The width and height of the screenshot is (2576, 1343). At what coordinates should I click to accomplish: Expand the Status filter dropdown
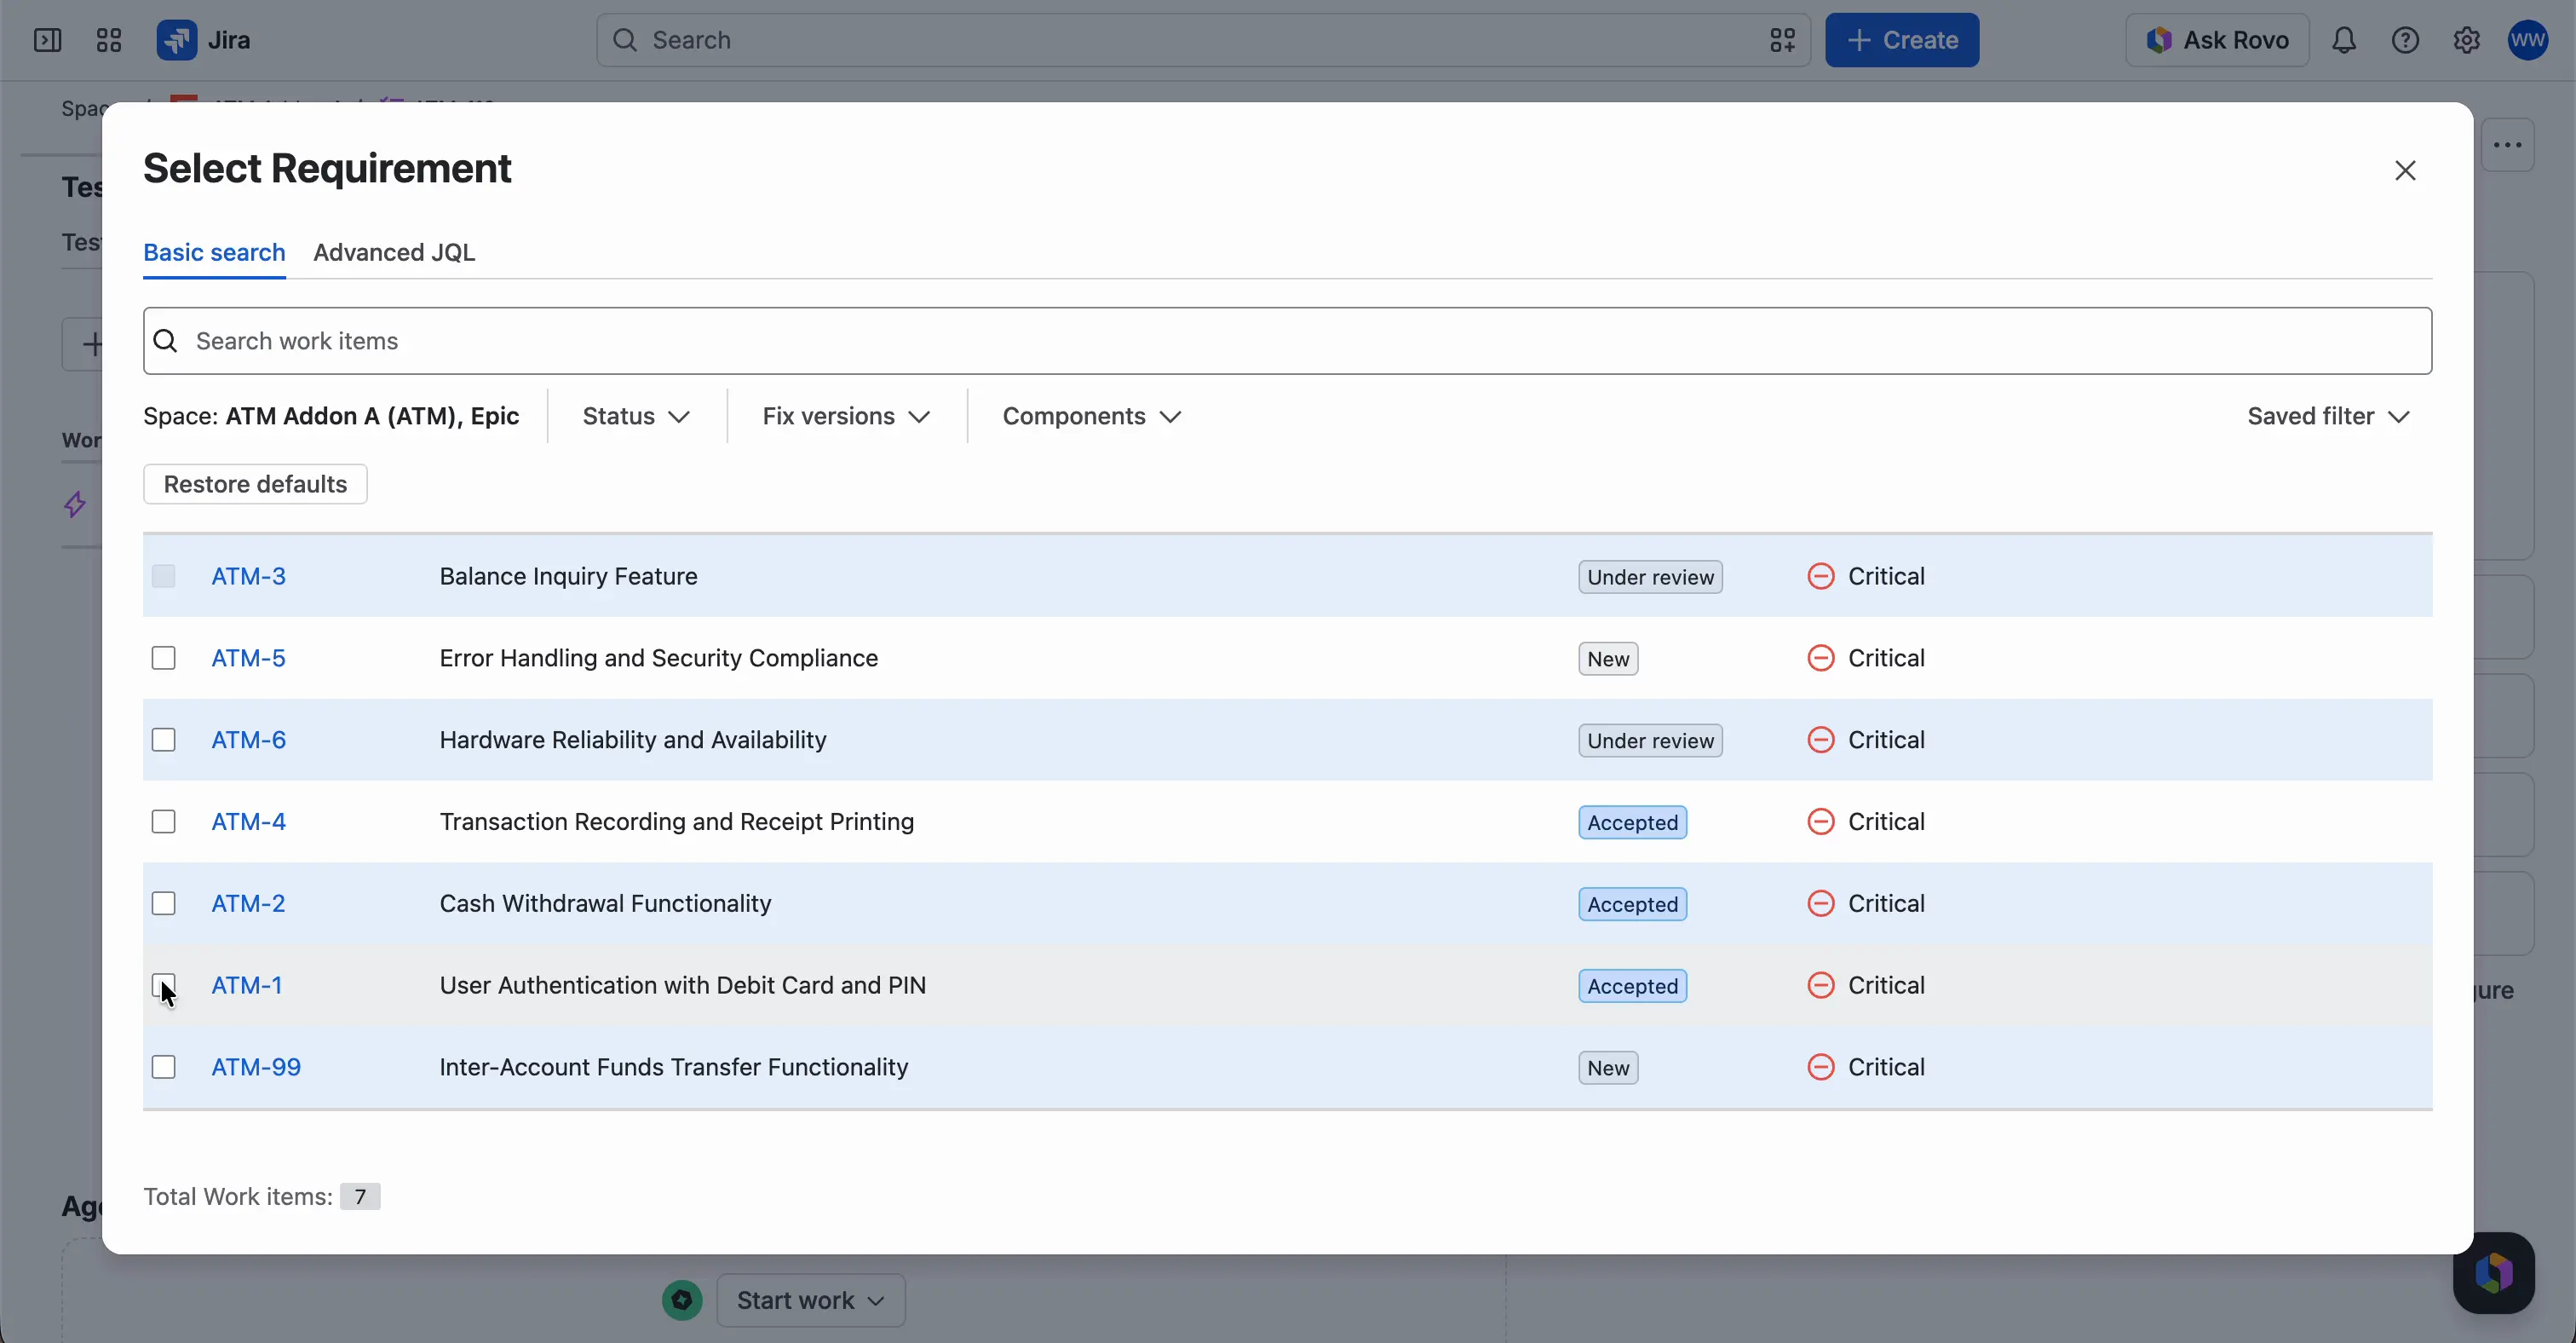pos(636,416)
